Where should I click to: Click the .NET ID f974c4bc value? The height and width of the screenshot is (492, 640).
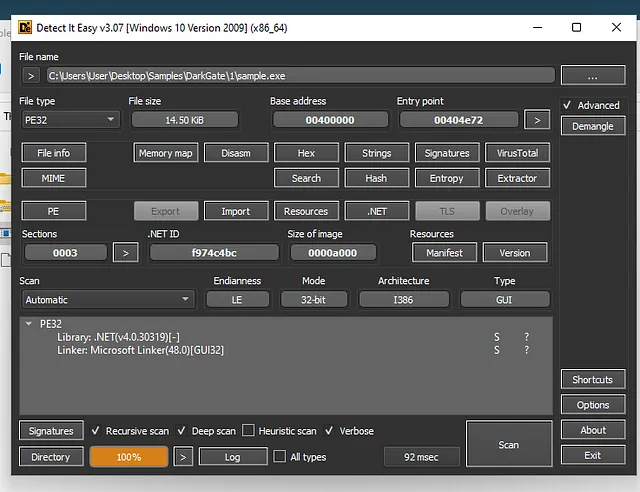(214, 253)
